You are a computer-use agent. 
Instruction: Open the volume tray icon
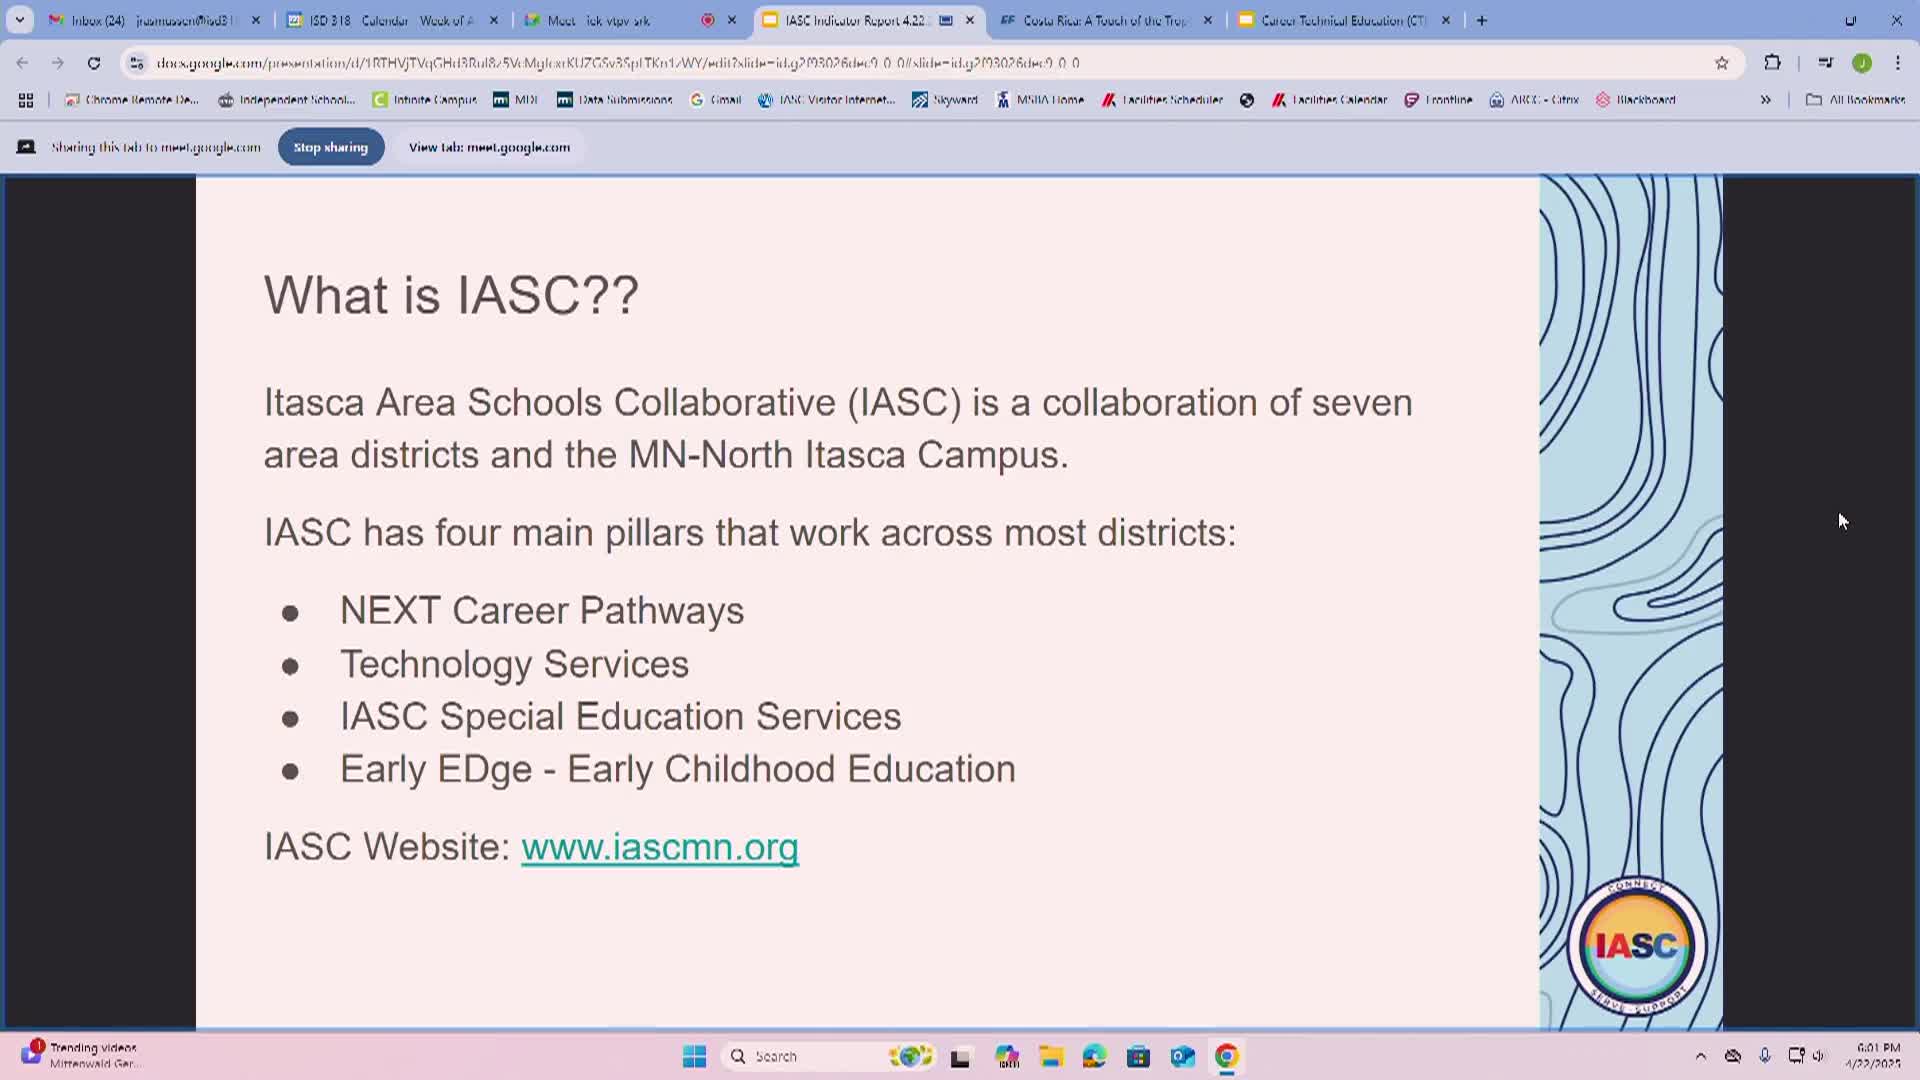(1819, 1056)
